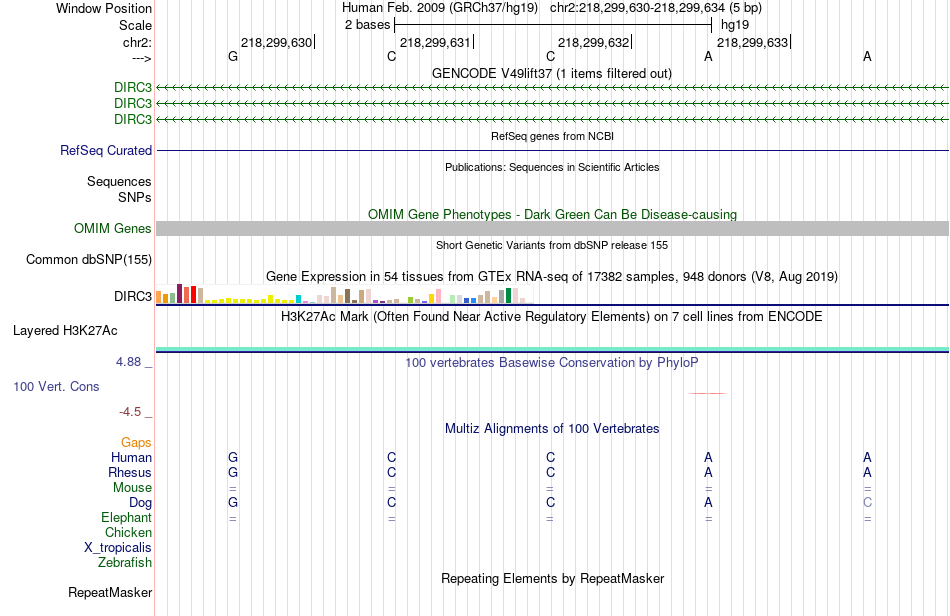The image size is (950, 616).
Task: Click the -4.5 PhyloP lower scale value
Action: [130, 412]
